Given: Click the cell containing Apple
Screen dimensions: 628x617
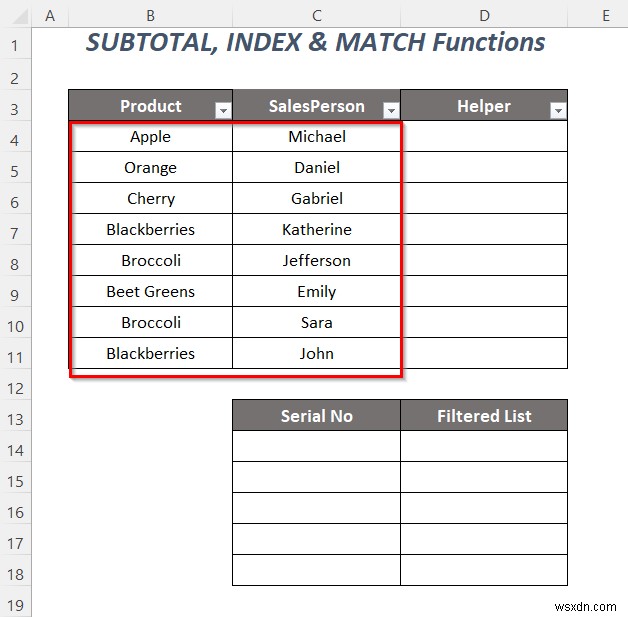Looking at the screenshot, I should tap(150, 137).
